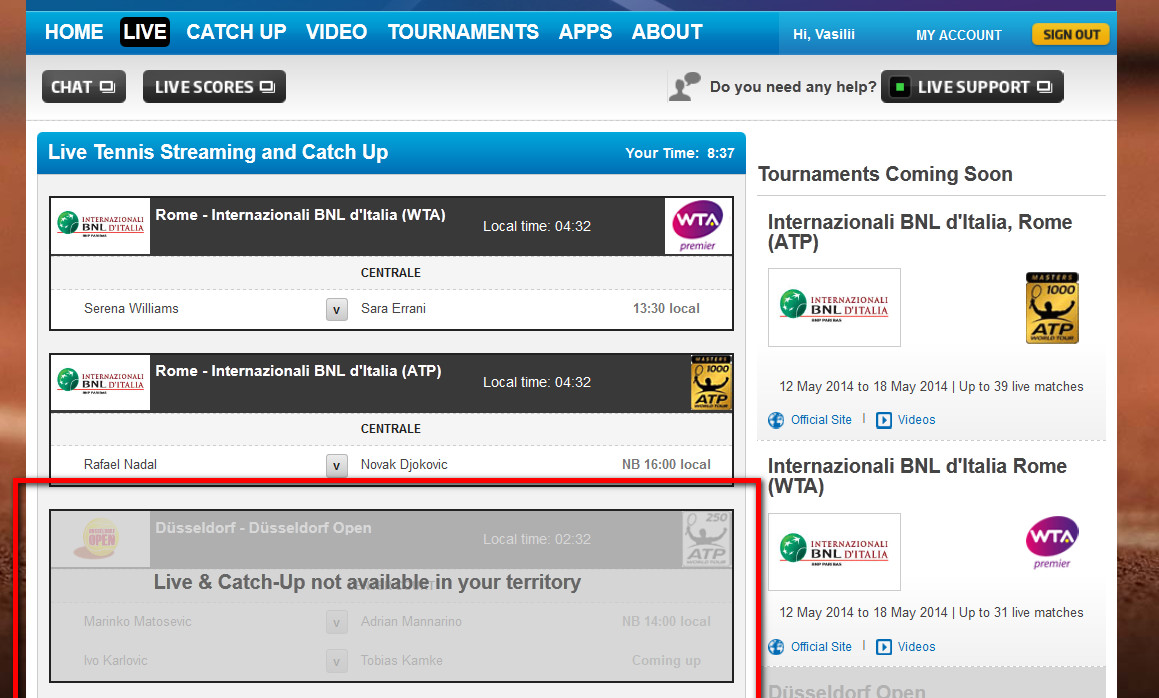Click the Rome WTA tournament title
The width and height of the screenshot is (1159, 698).
300,214
